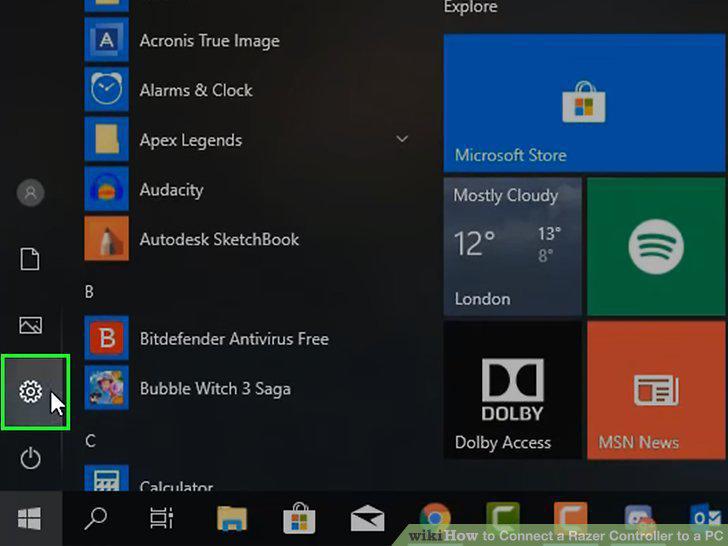
Task: Click Bitdefender Antivirus Free icon
Action: pos(106,338)
